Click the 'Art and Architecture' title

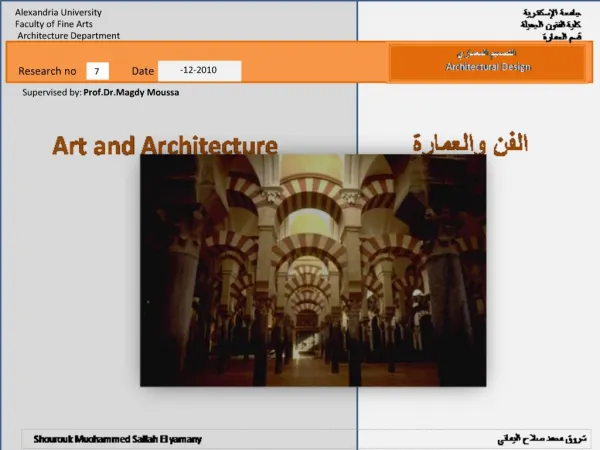pos(165,146)
